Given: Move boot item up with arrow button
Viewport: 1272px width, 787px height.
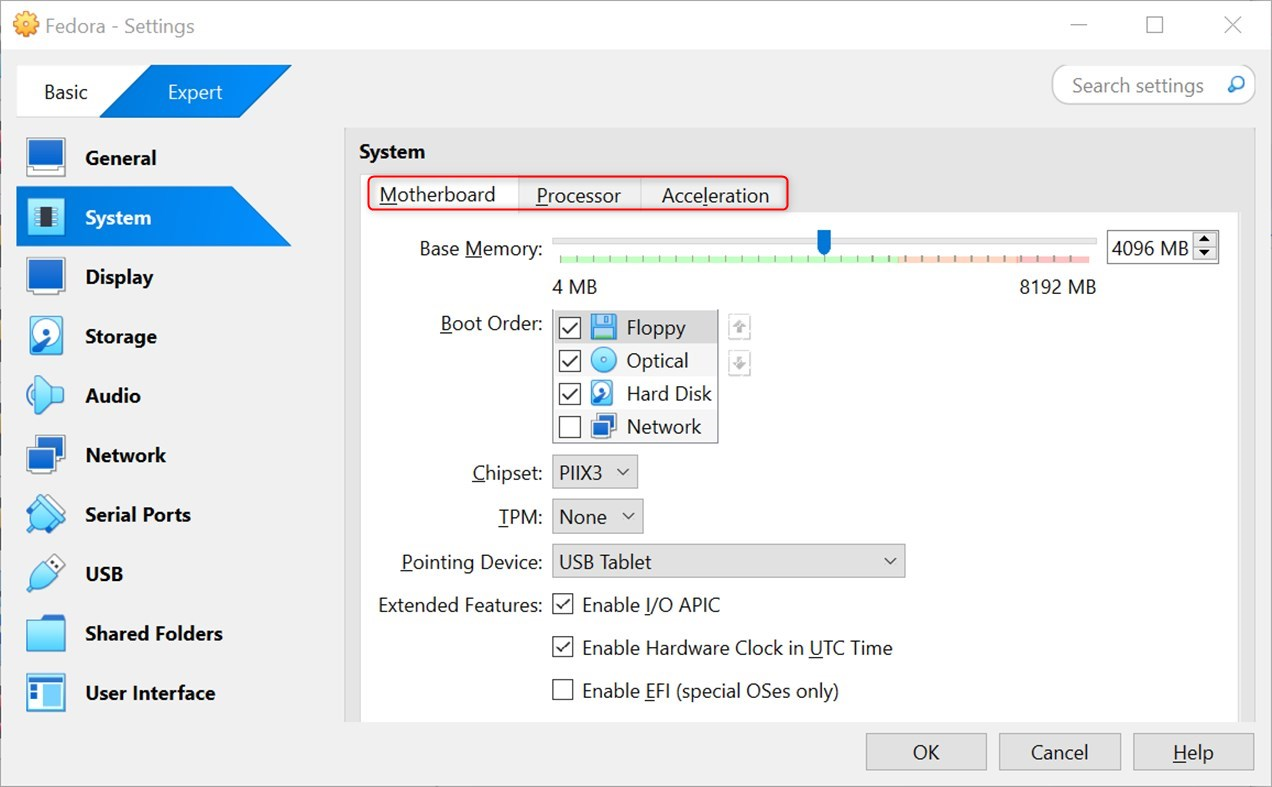Looking at the screenshot, I should [739, 327].
